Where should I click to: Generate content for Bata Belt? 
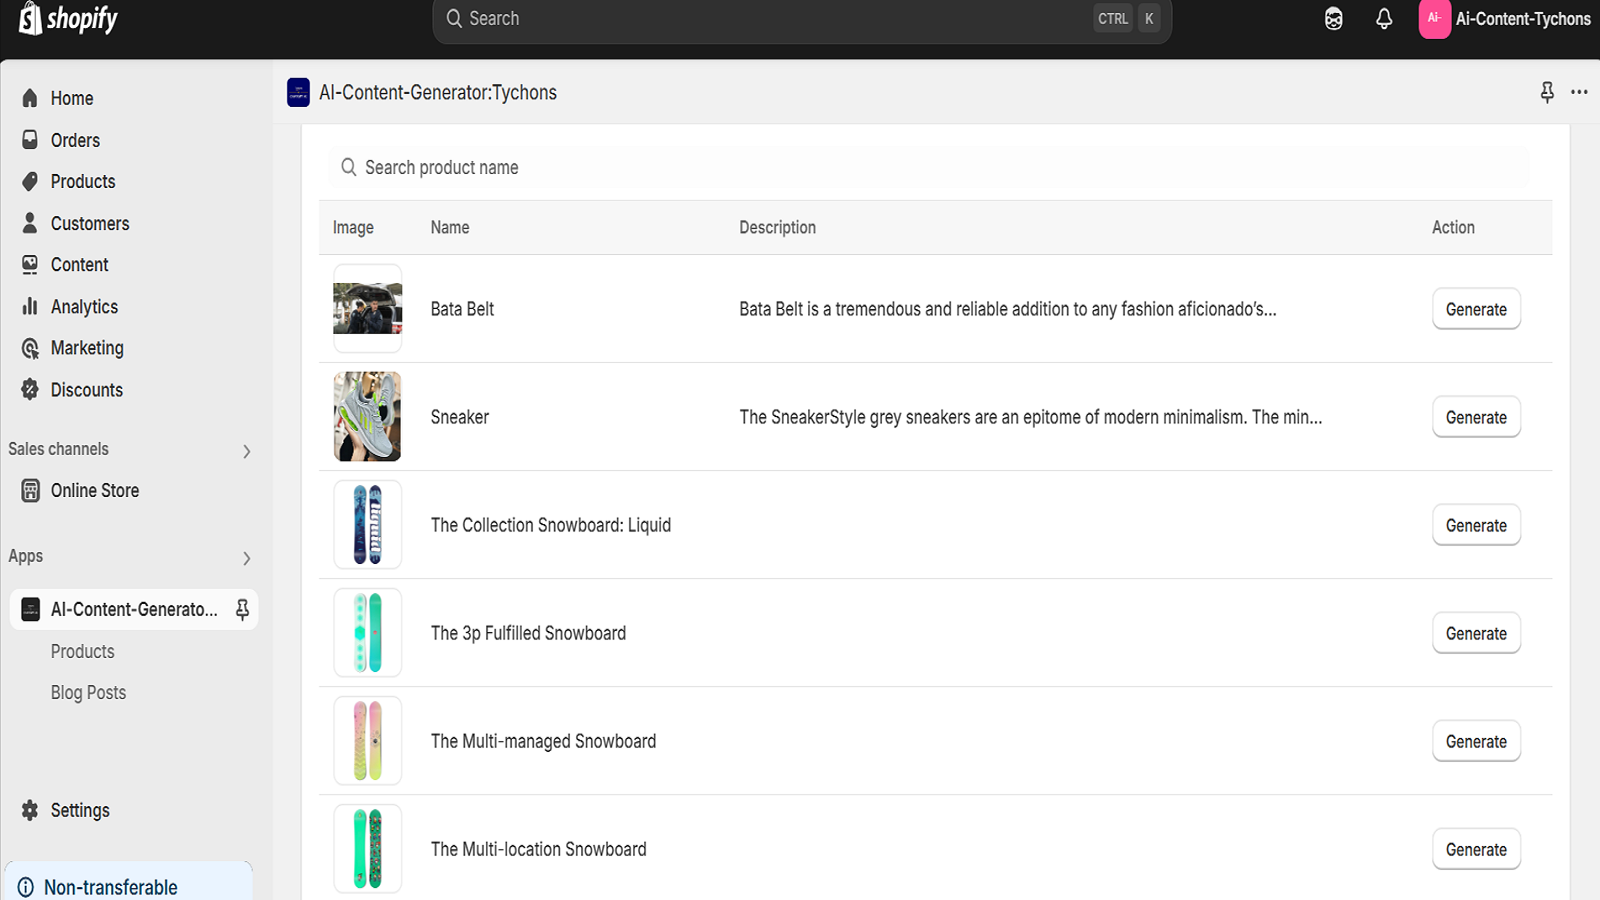[x=1476, y=309]
